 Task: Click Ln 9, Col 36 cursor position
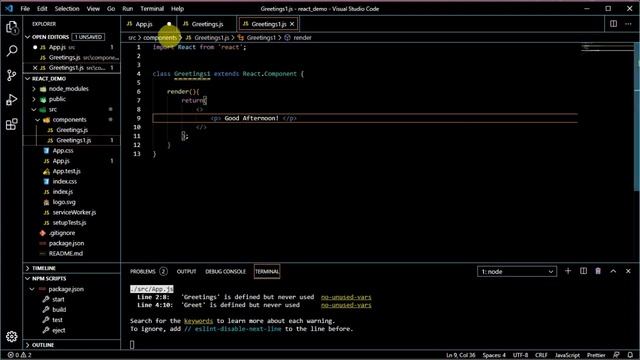click(x=461, y=355)
